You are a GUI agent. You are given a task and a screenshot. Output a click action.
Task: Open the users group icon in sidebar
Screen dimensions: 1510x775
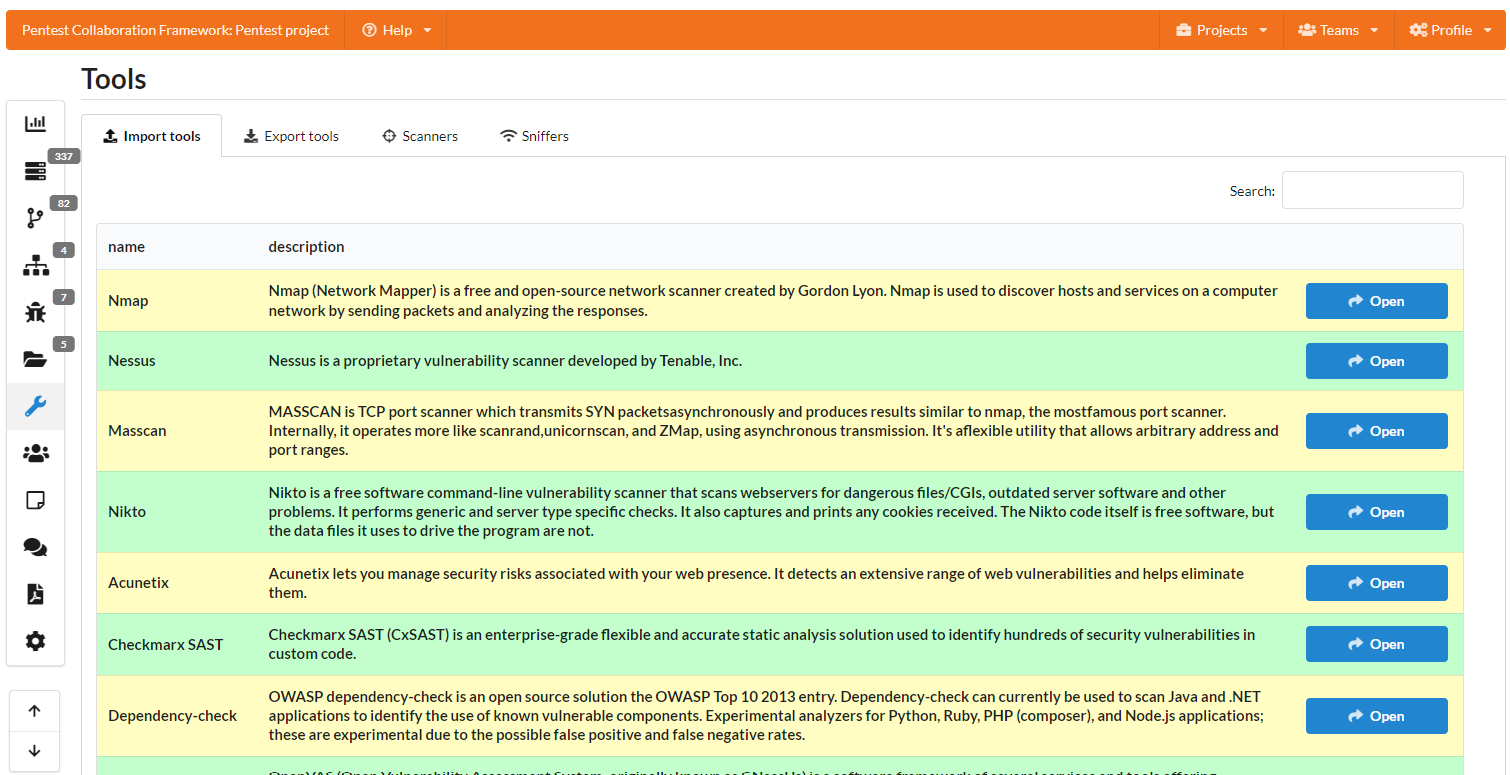coord(35,453)
